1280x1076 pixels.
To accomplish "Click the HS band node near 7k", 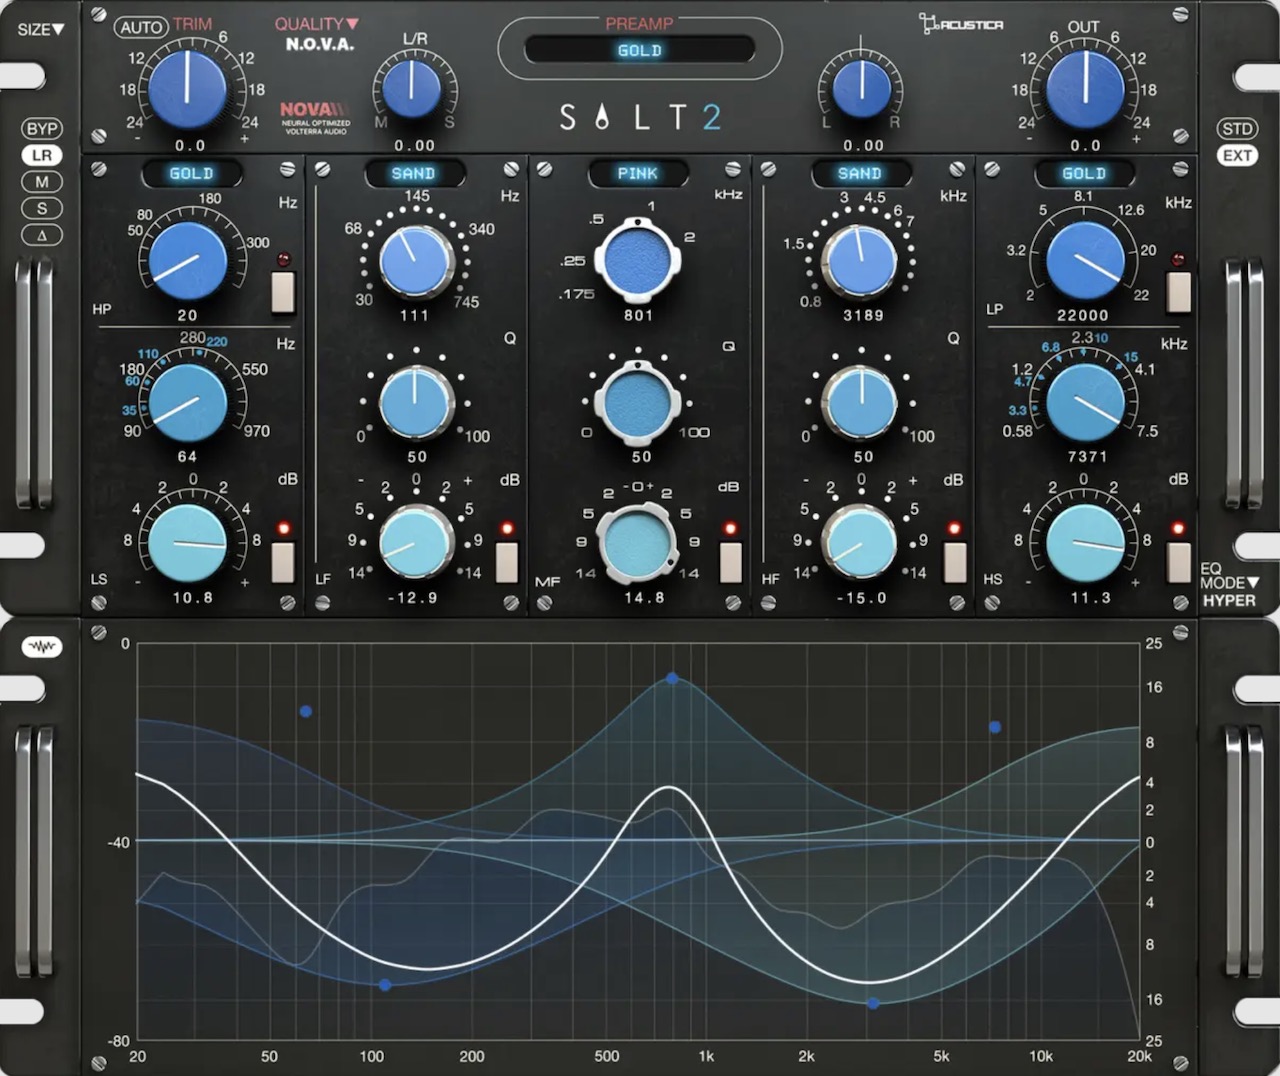I will [995, 727].
